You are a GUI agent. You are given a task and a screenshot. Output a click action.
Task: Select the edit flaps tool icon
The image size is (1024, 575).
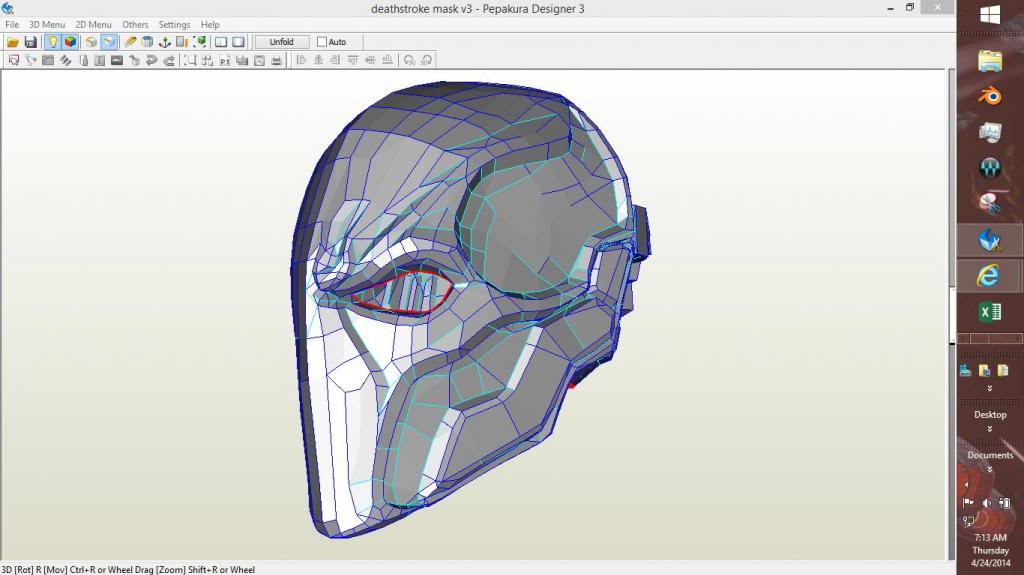point(65,60)
